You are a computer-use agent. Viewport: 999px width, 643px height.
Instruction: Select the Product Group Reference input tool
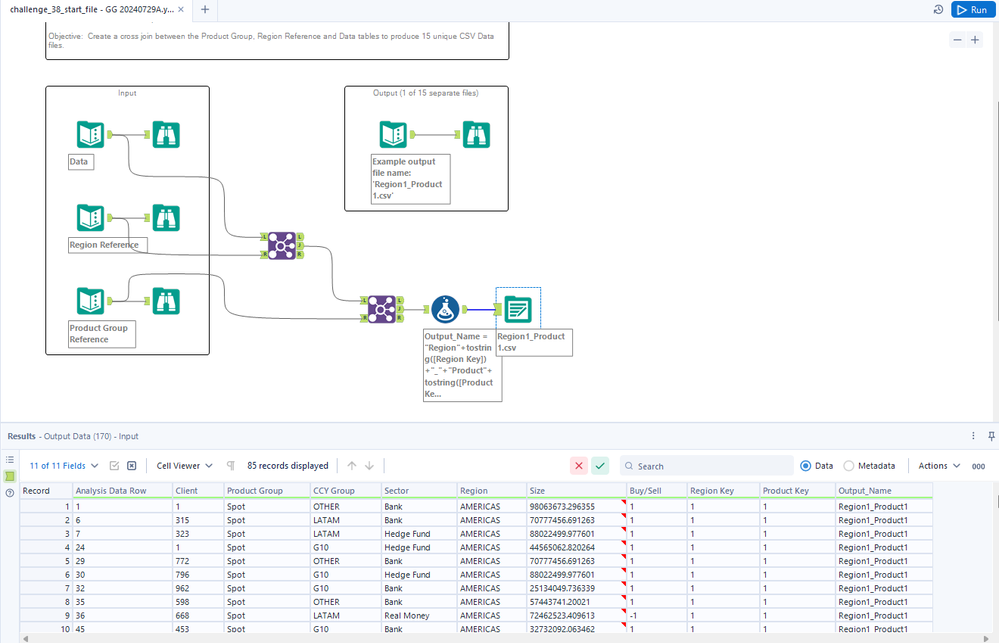tap(91, 300)
